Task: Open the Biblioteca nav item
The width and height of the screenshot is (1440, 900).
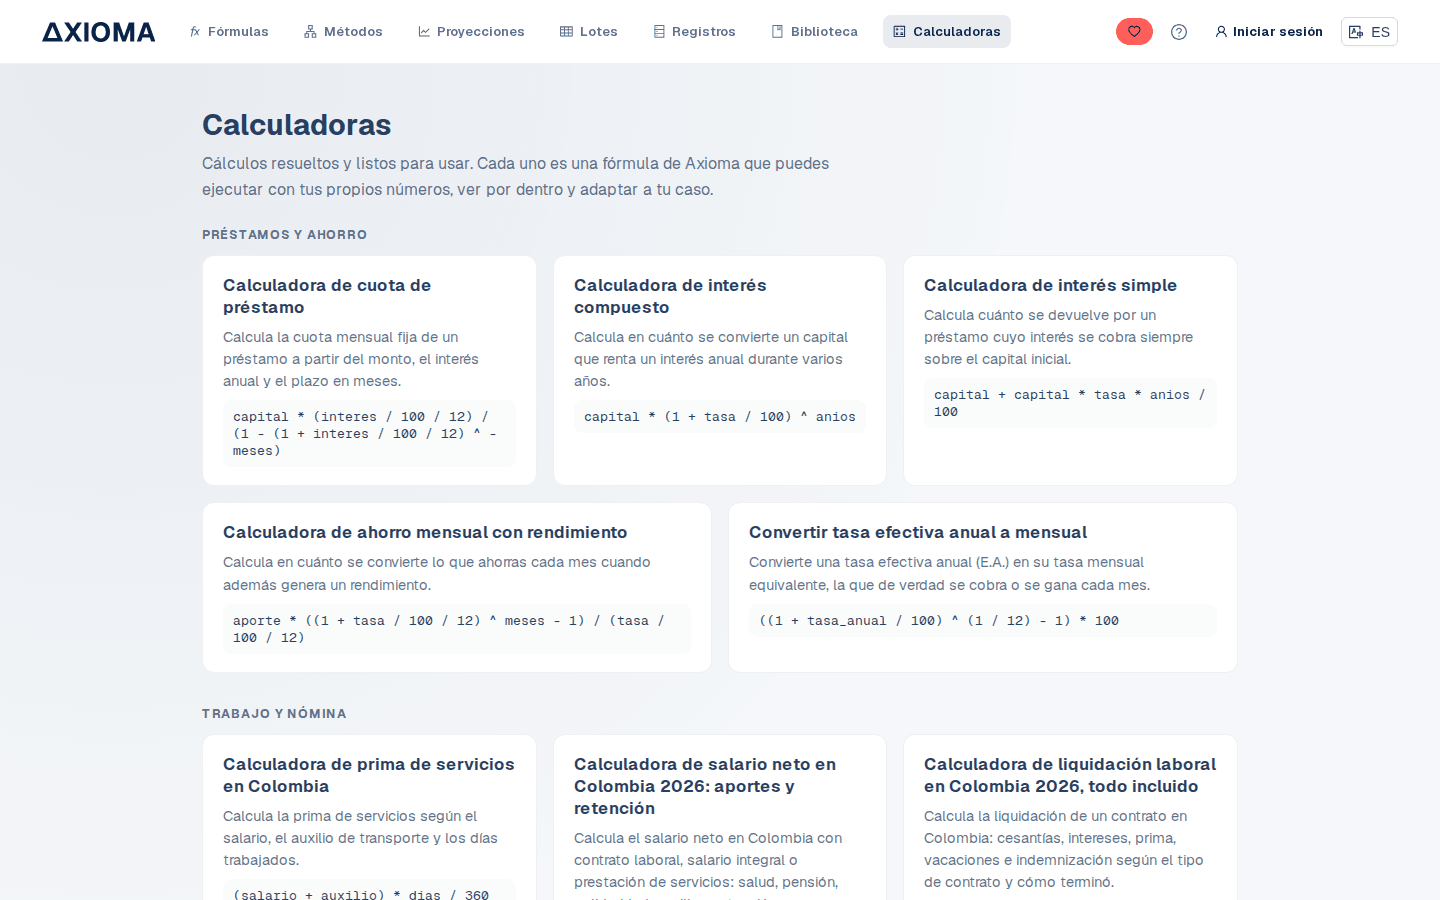Action: tap(815, 32)
